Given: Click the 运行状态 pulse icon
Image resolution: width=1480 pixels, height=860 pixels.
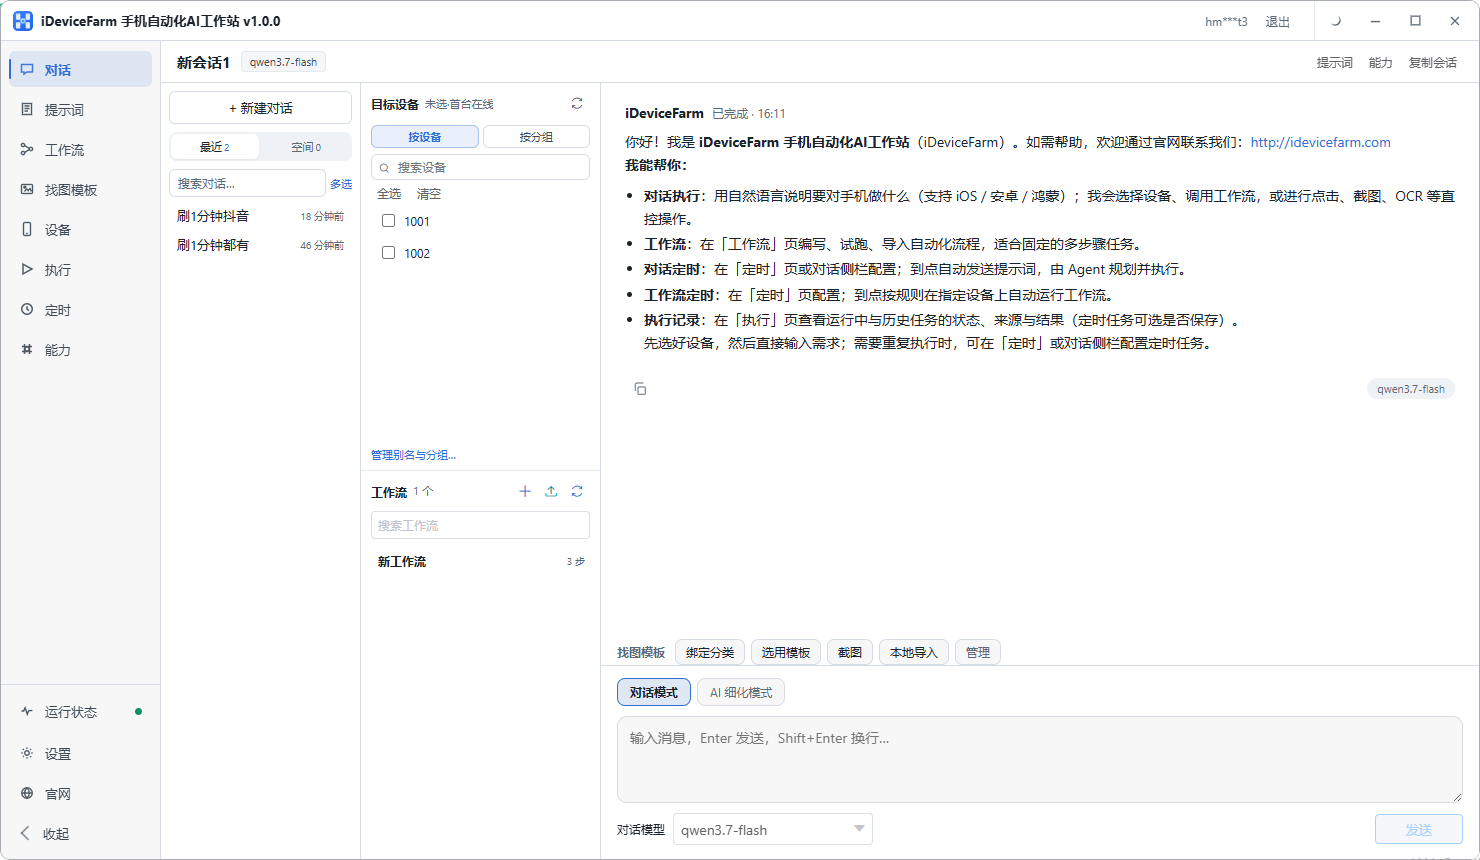Looking at the screenshot, I should click(x=27, y=712).
